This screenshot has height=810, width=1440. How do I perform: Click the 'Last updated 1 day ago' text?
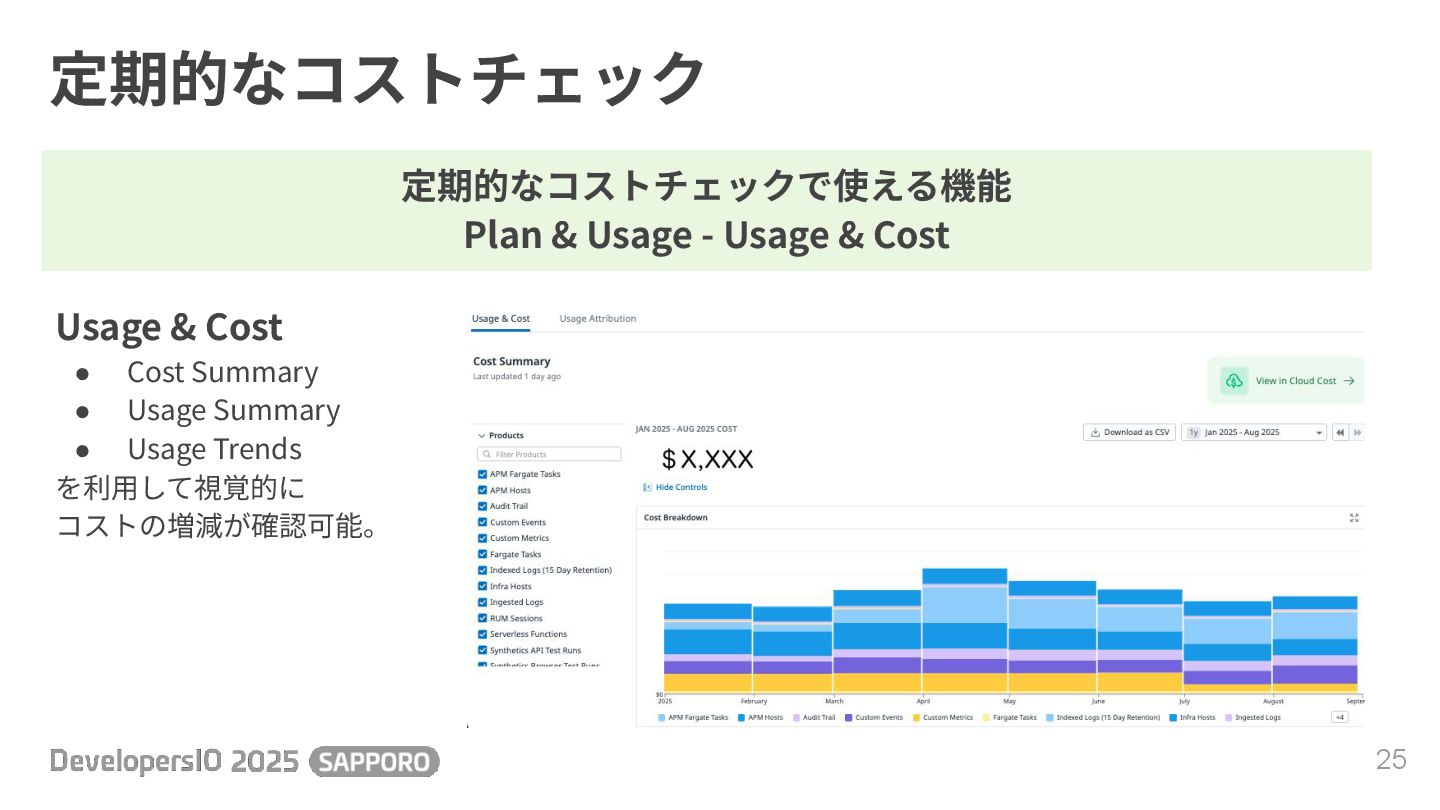pos(517,377)
